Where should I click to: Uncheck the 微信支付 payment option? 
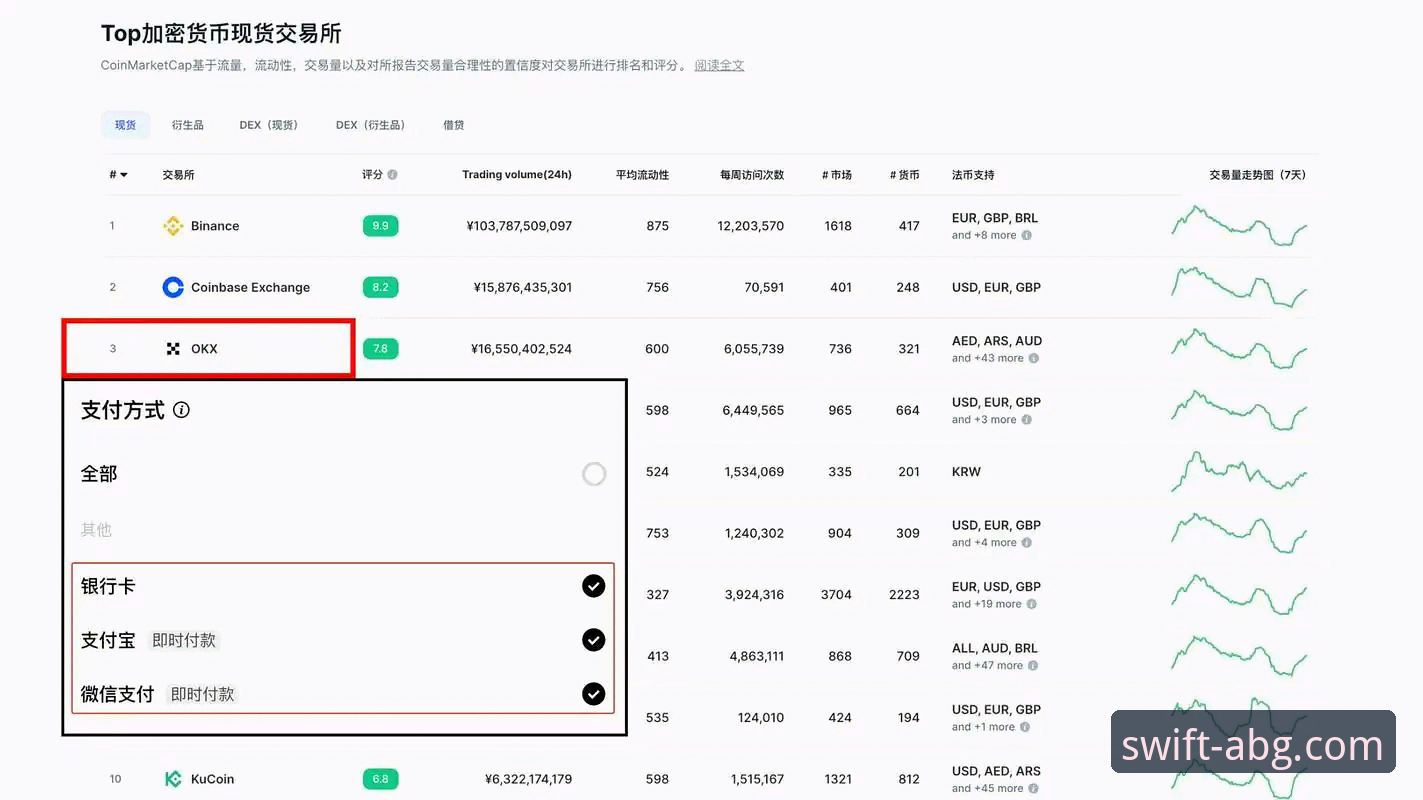594,694
